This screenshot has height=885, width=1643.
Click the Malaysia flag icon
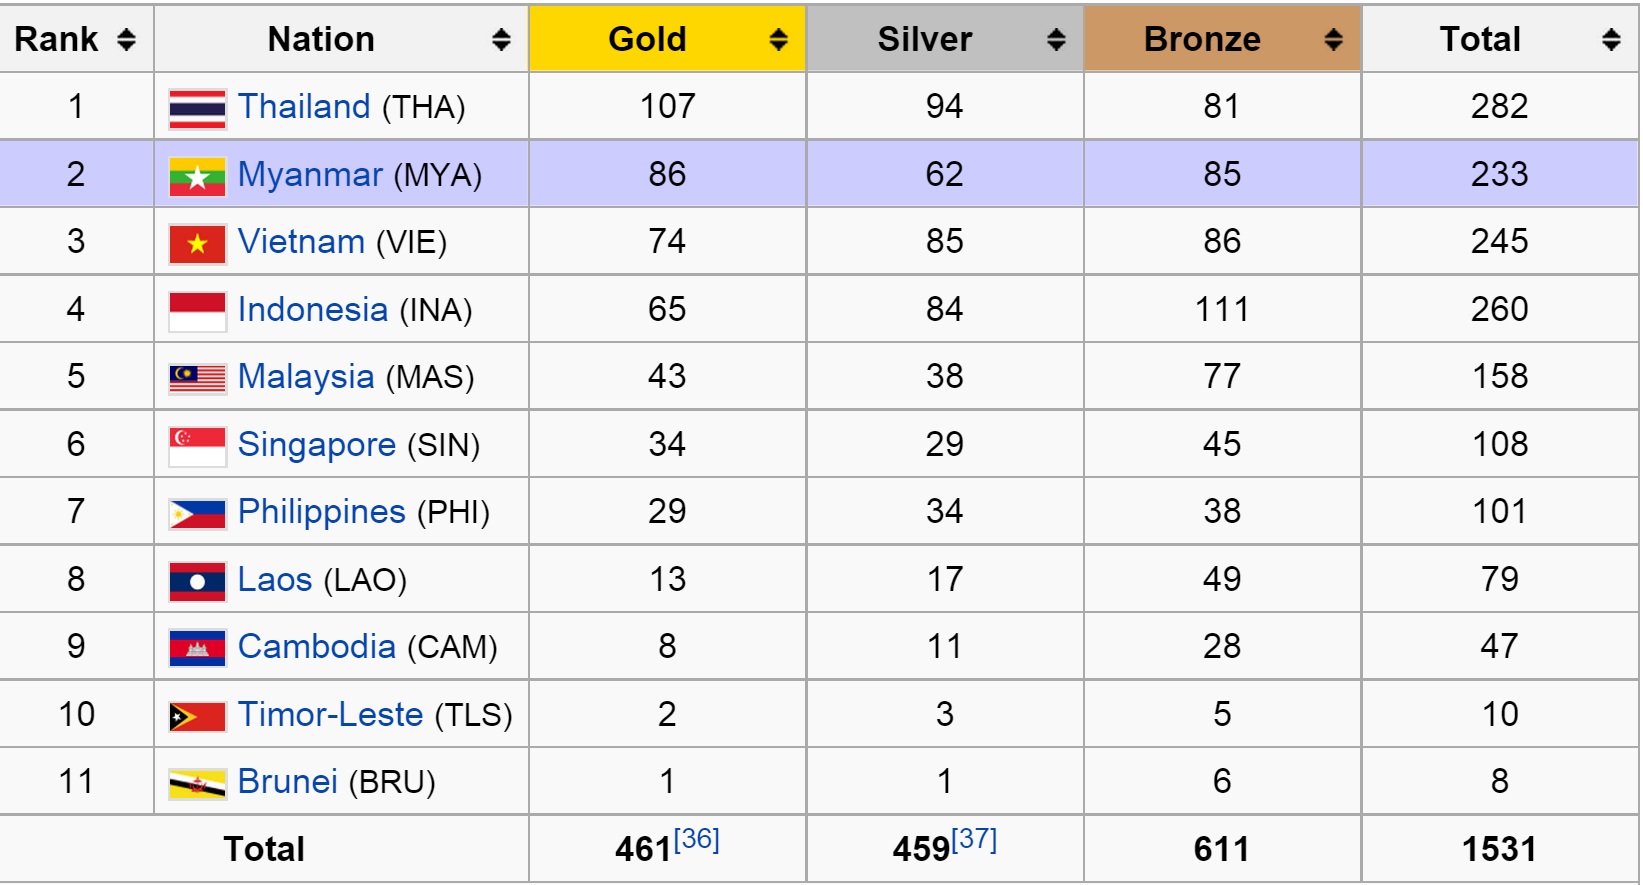pyautogui.click(x=197, y=378)
